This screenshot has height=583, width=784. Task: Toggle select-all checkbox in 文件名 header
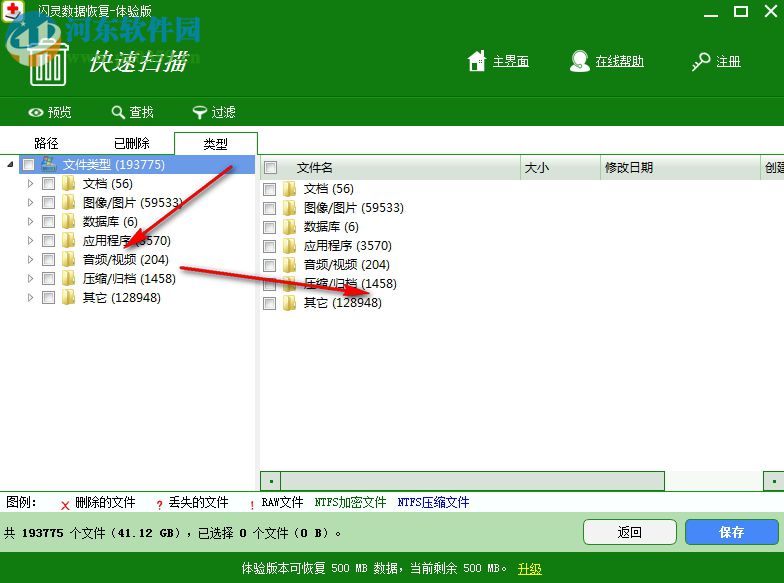[x=270, y=168]
